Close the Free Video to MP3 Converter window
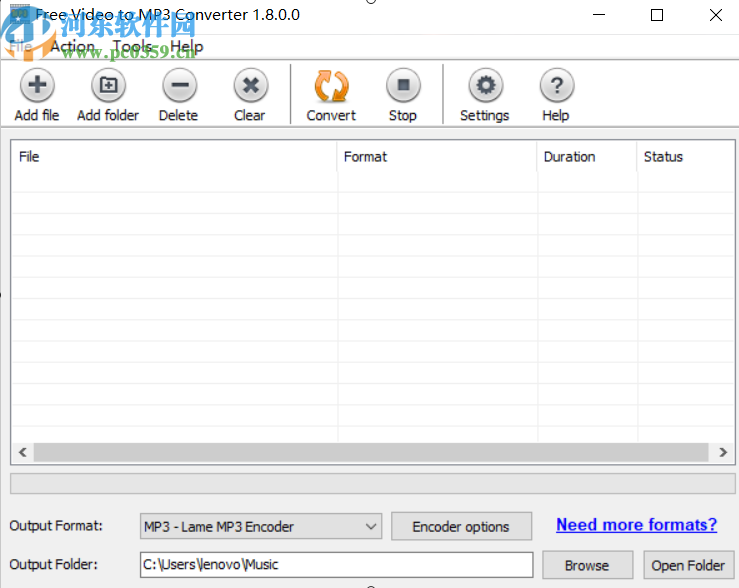This screenshot has width=739, height=588. coord(715,15)
